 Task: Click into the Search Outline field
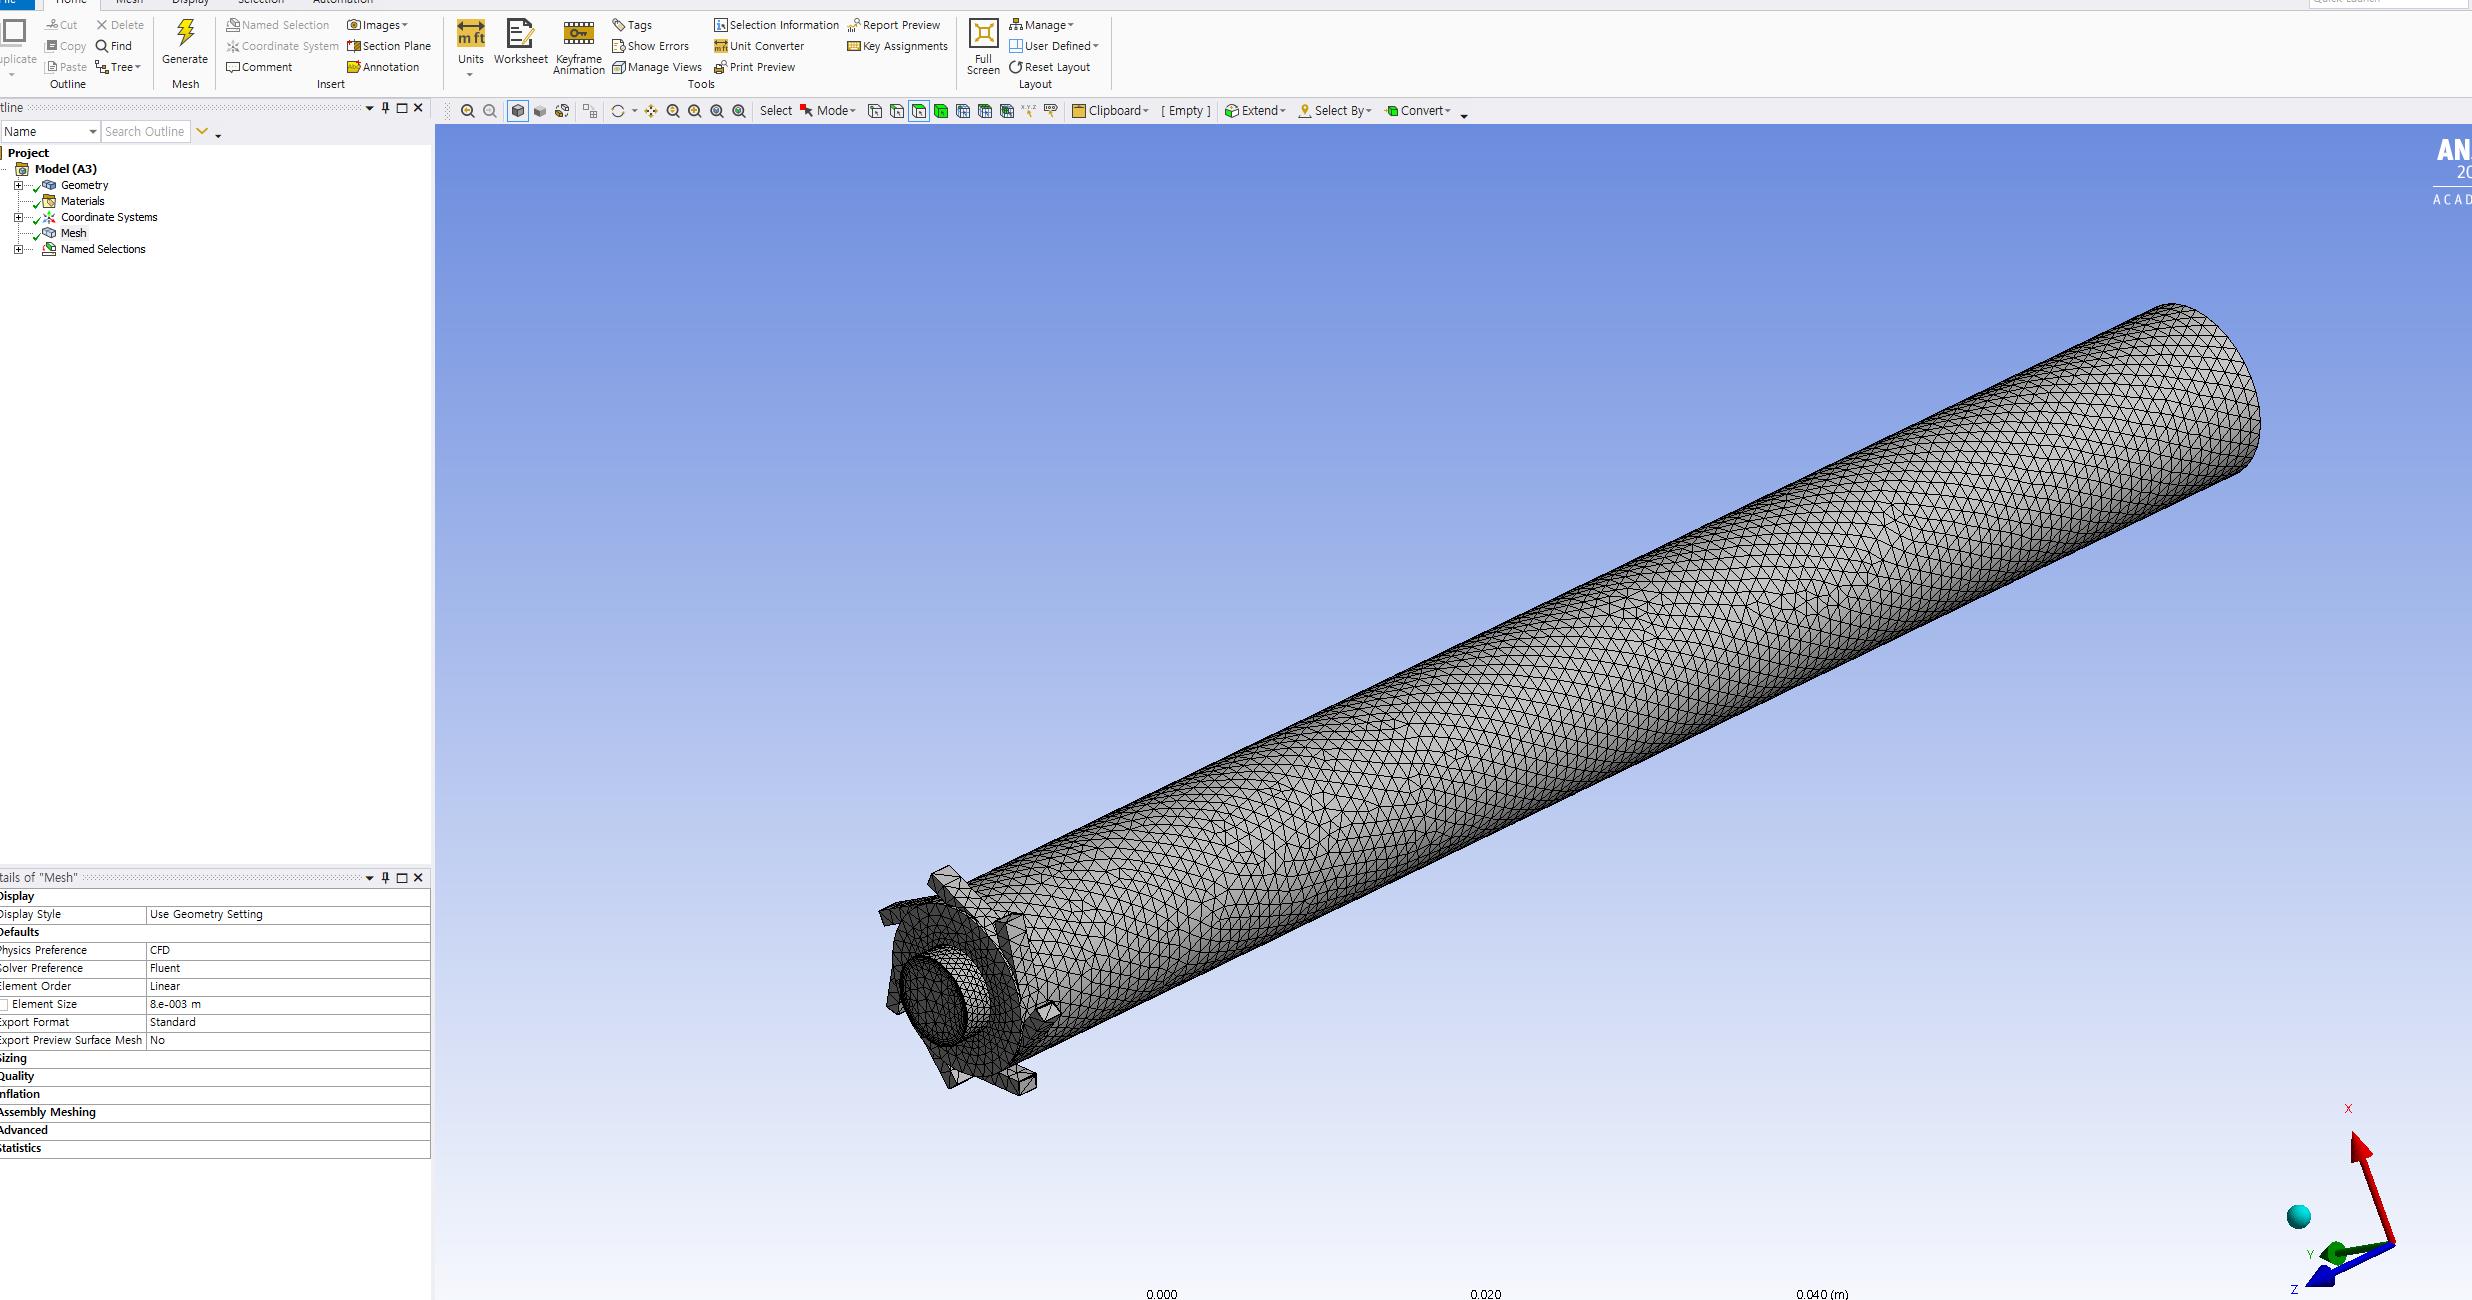click(145, 131)
